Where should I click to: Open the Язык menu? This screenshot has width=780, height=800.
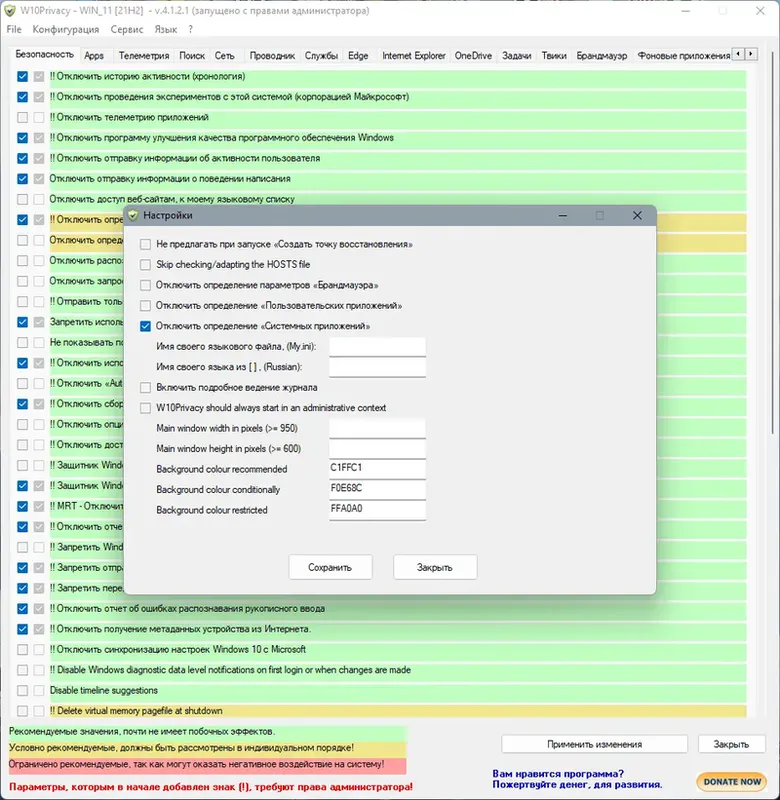tap(166, 30)
